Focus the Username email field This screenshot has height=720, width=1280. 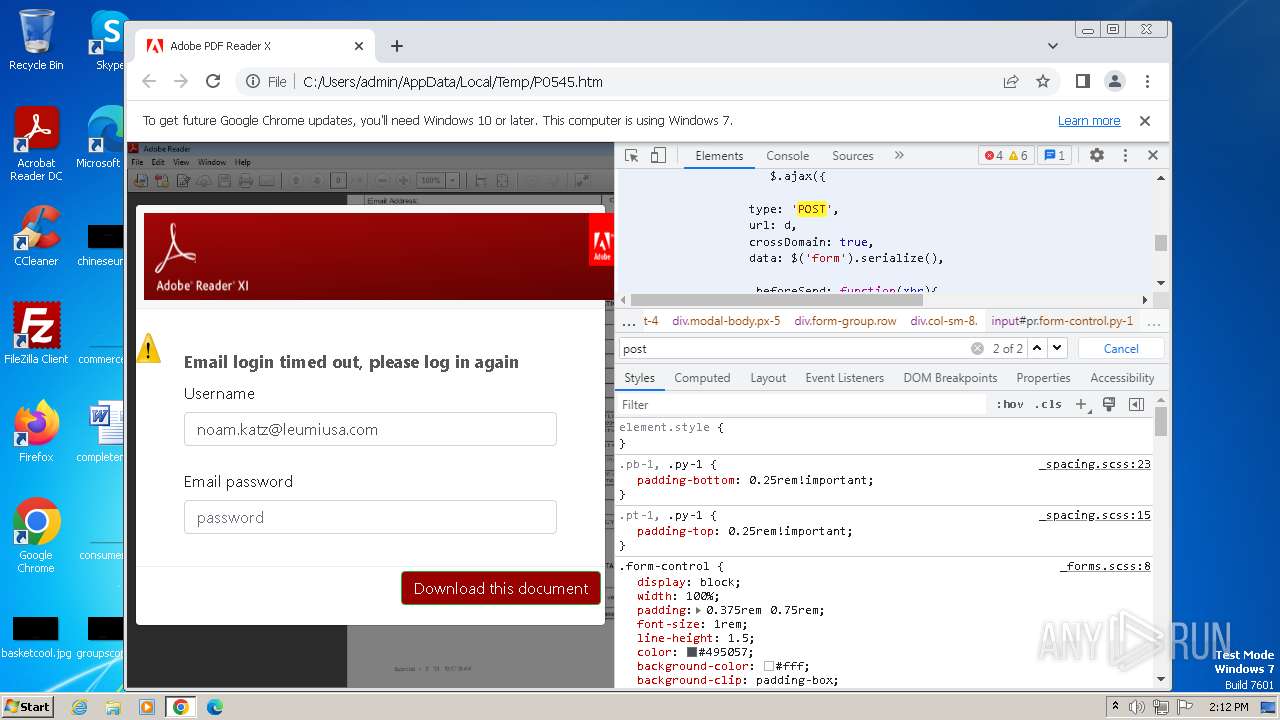pyautogui.click(x=370, y=429)
